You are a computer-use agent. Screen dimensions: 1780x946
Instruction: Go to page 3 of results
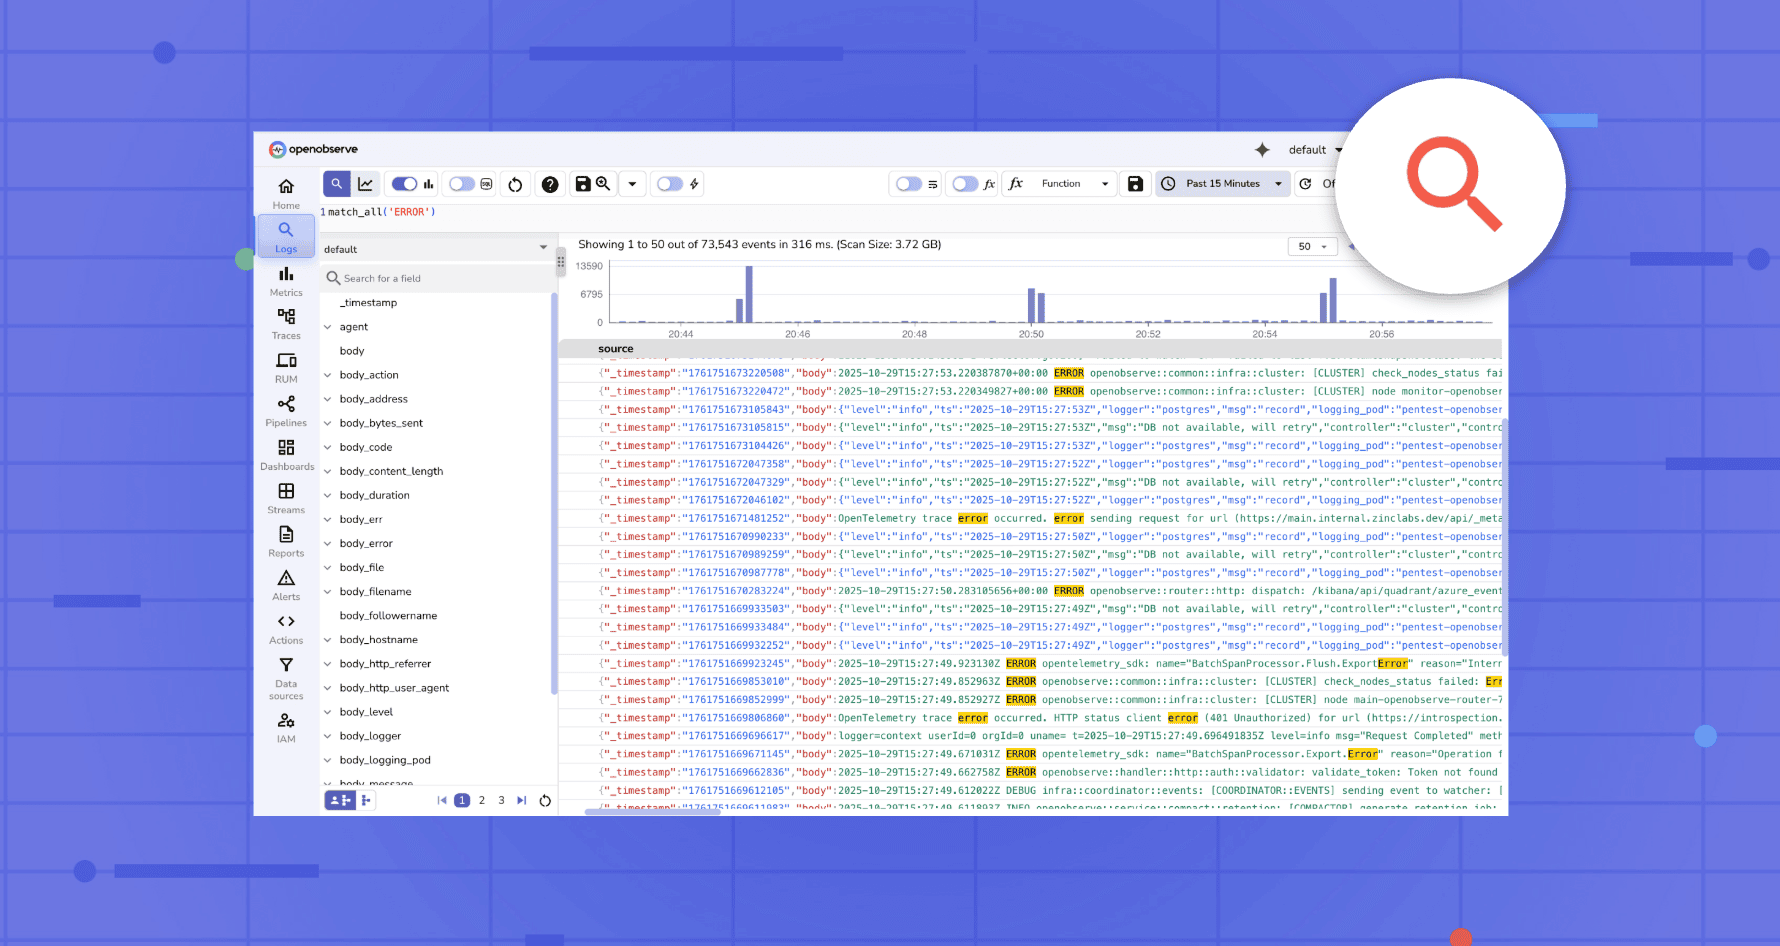[501, 800]
